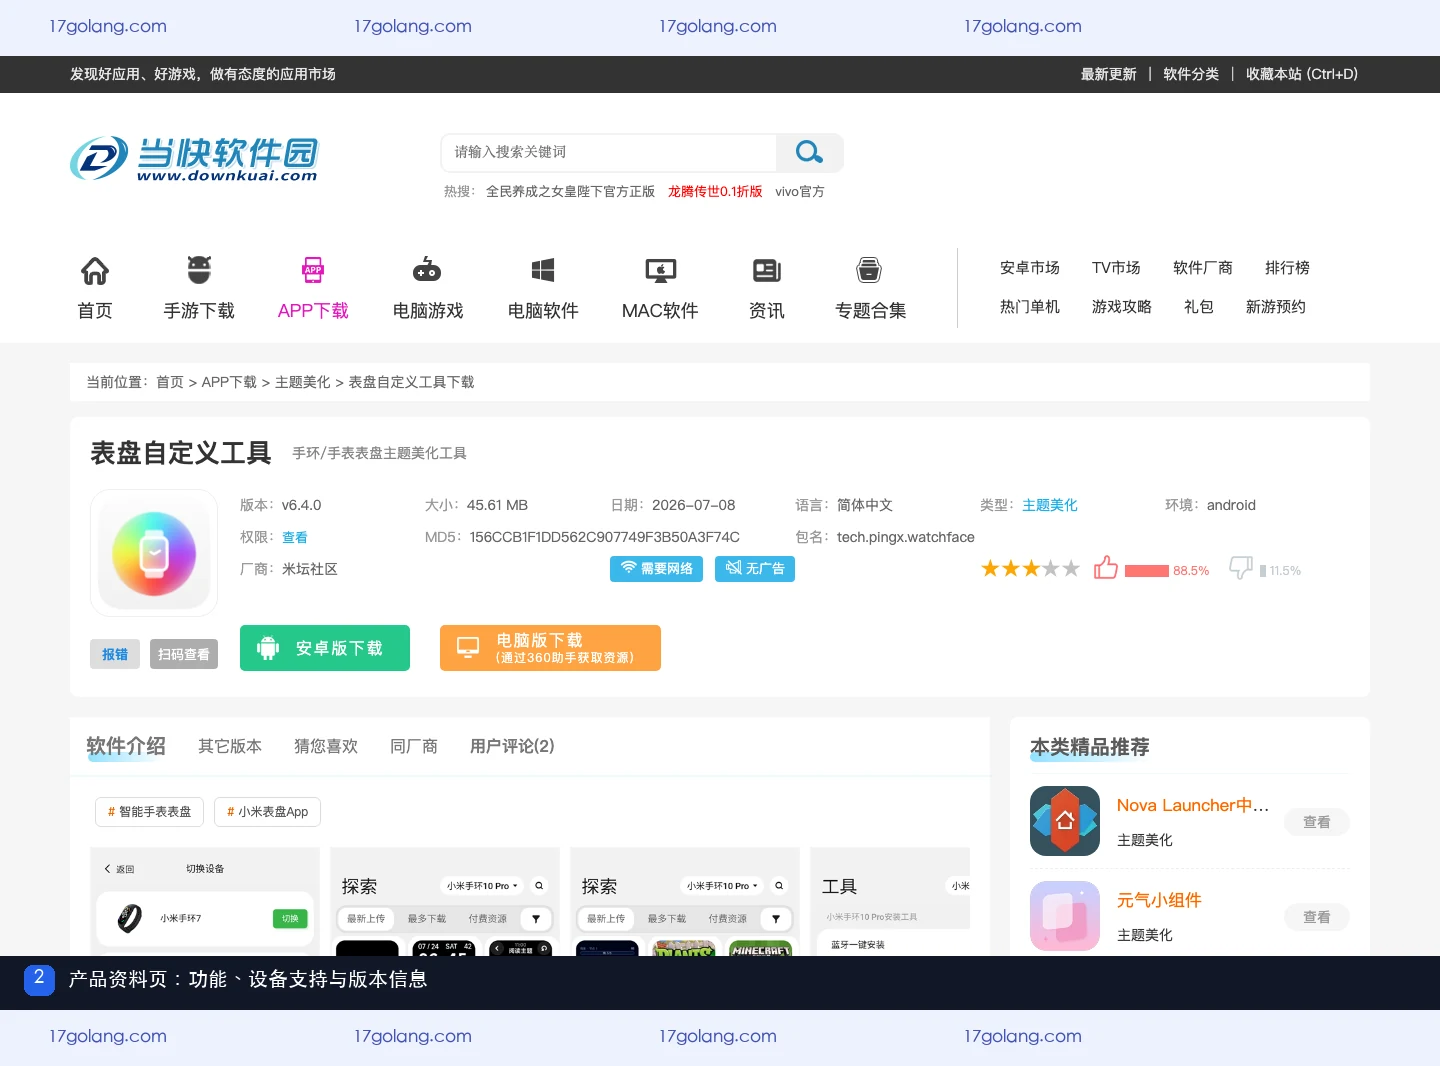The image size is (1440, 1066).
Task: Click the Nova Launcher app icon
Action: coord(1065,821)
